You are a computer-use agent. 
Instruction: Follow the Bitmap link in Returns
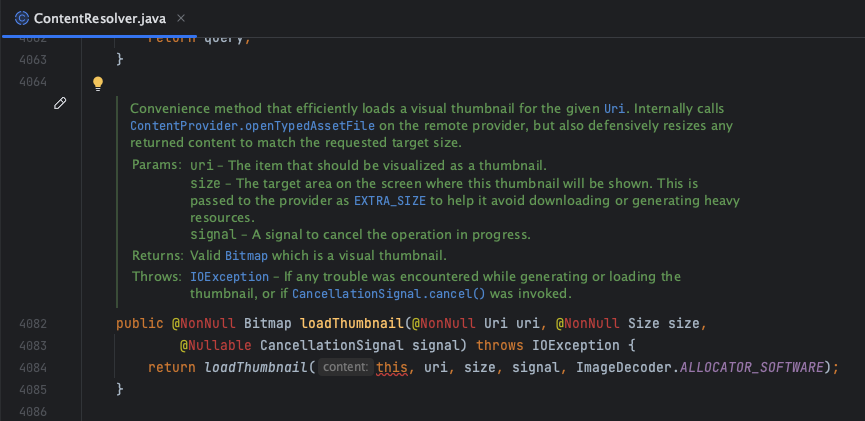pos(247,256)
